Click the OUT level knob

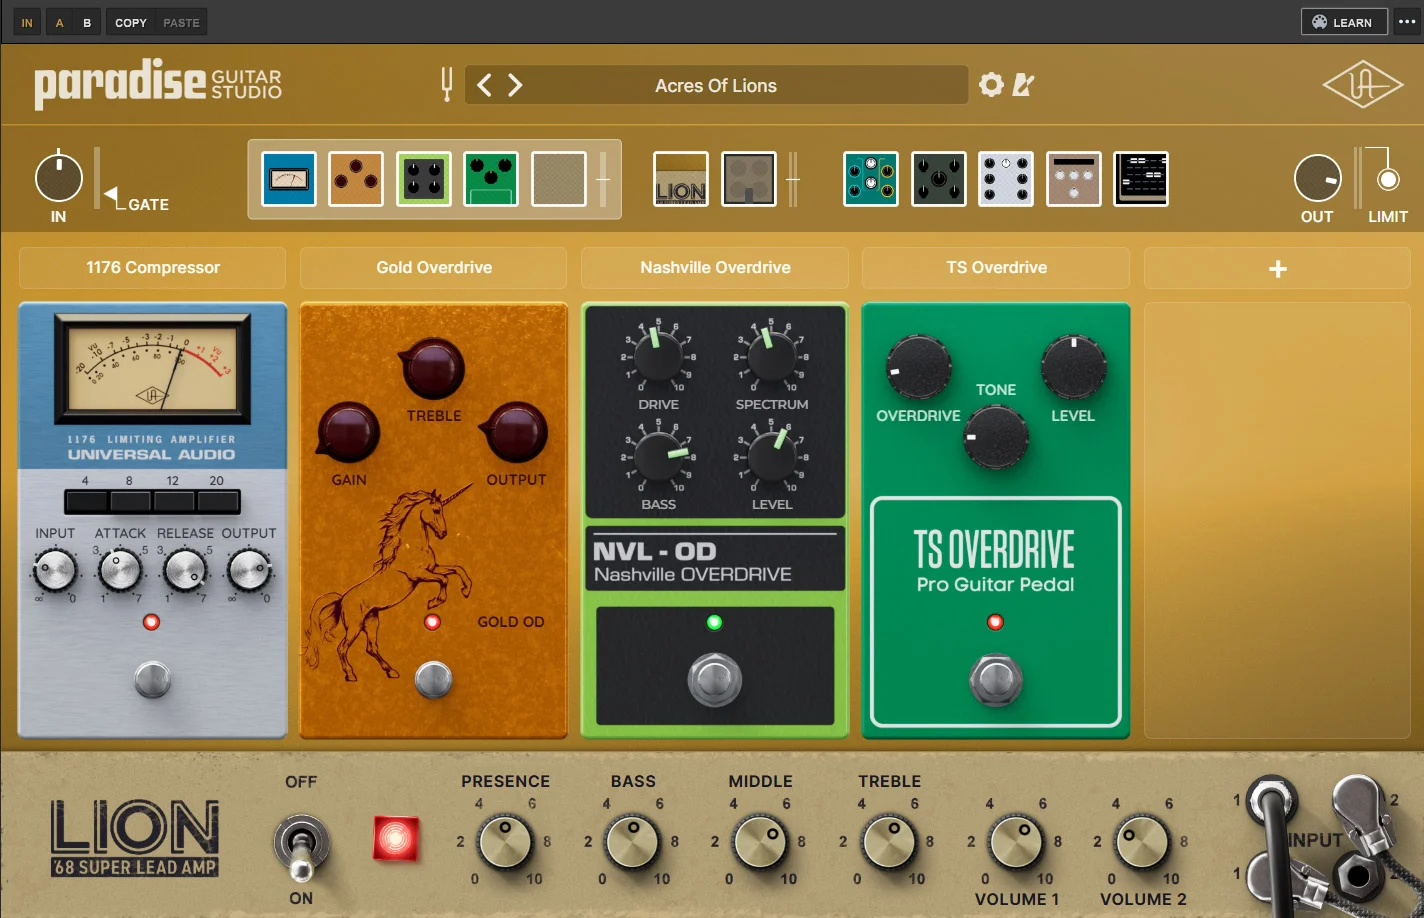click(x=1318, y=179)
